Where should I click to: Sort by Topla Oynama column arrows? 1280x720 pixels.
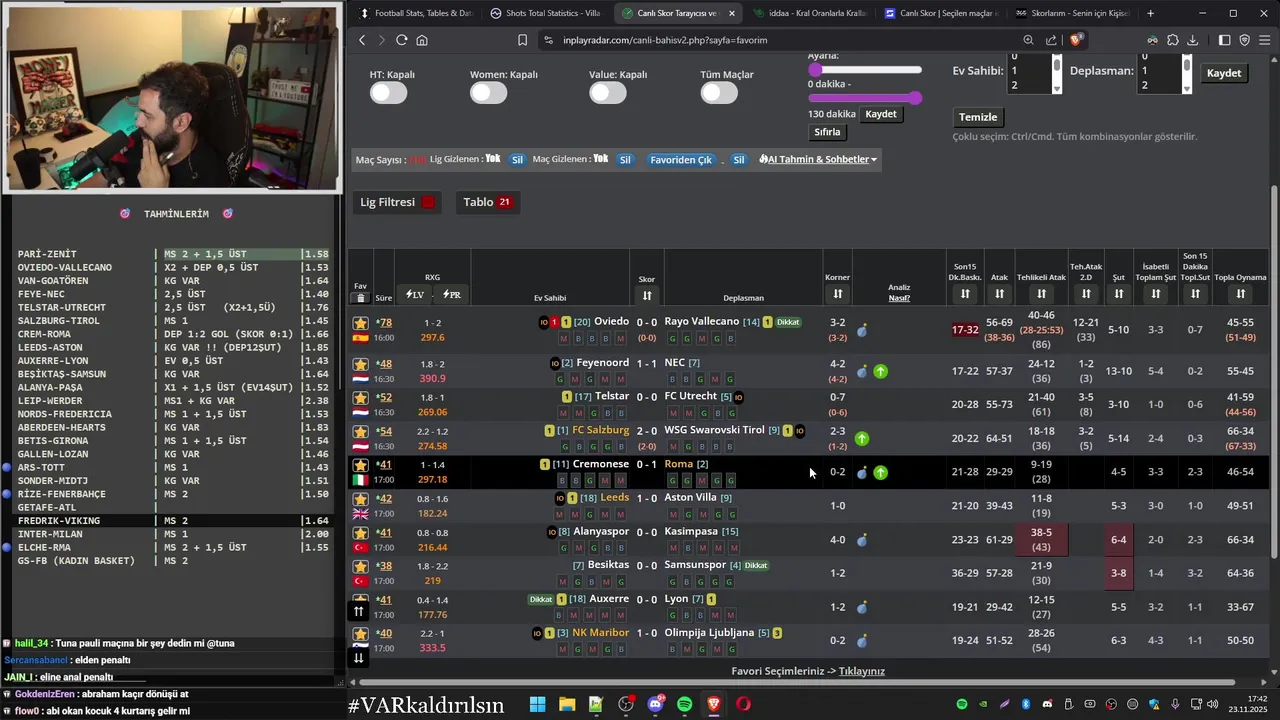tap(1240, 293)
